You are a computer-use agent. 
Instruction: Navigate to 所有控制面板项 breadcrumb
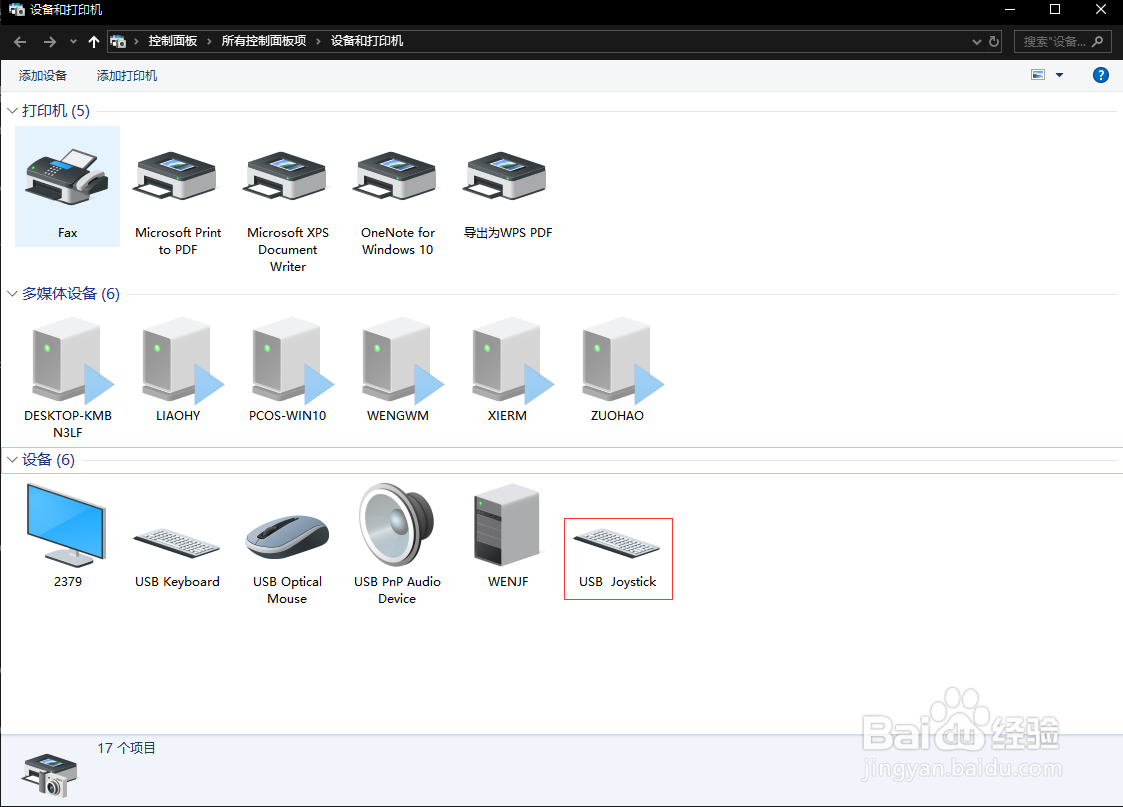click(264, 42)
